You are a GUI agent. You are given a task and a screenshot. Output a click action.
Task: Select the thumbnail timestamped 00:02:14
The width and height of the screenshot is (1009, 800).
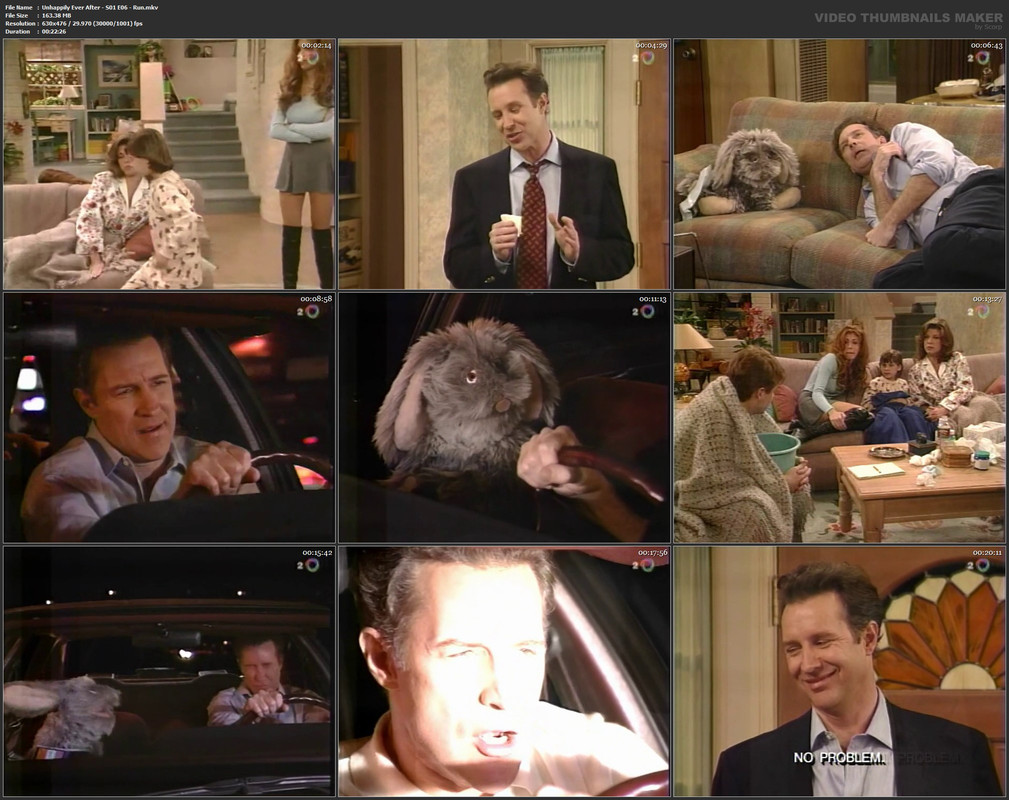(x=169, y=163)
